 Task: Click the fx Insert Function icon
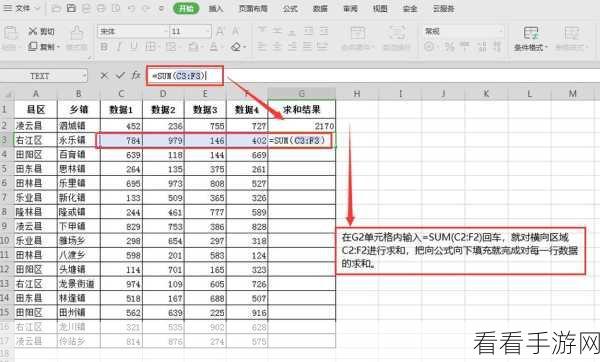pos(136,75)
